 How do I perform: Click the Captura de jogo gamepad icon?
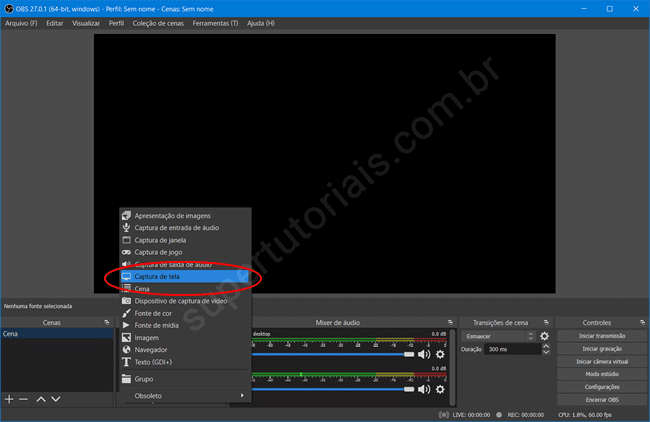[x=126, y=252]
